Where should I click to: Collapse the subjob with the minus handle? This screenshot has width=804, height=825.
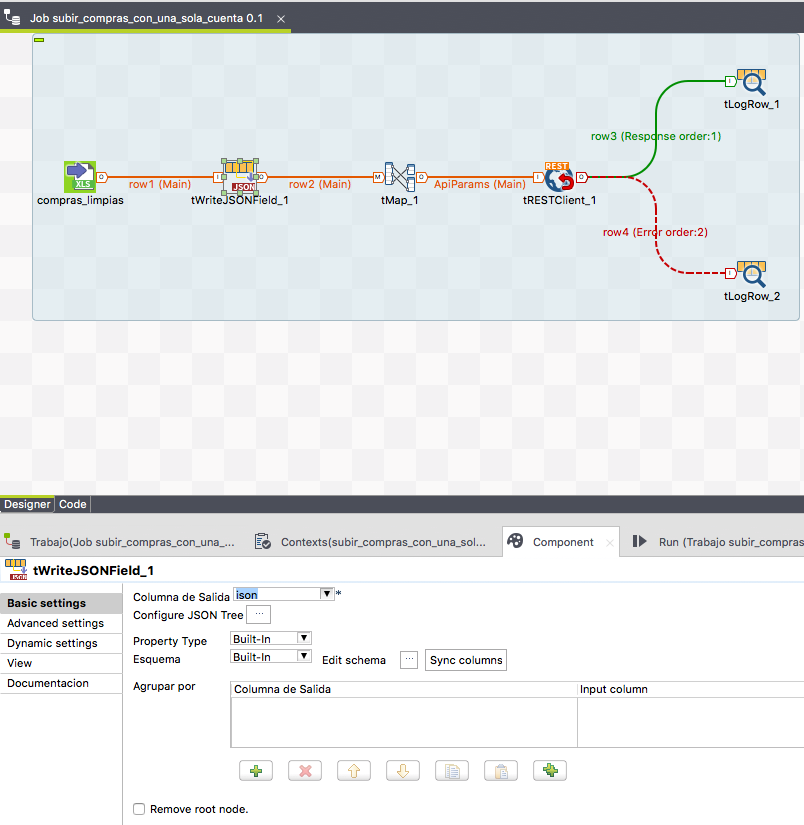click(39, 40)
